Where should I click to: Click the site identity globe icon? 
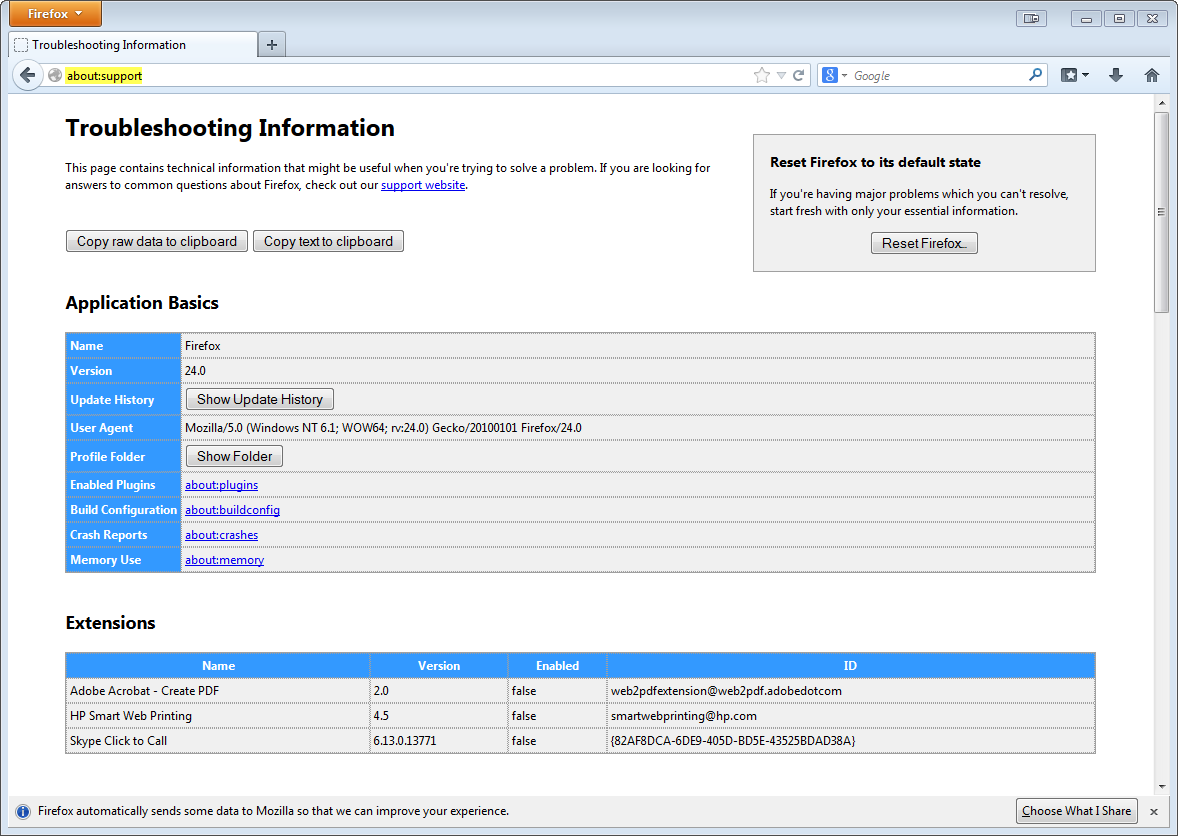[x=55, y=75]
